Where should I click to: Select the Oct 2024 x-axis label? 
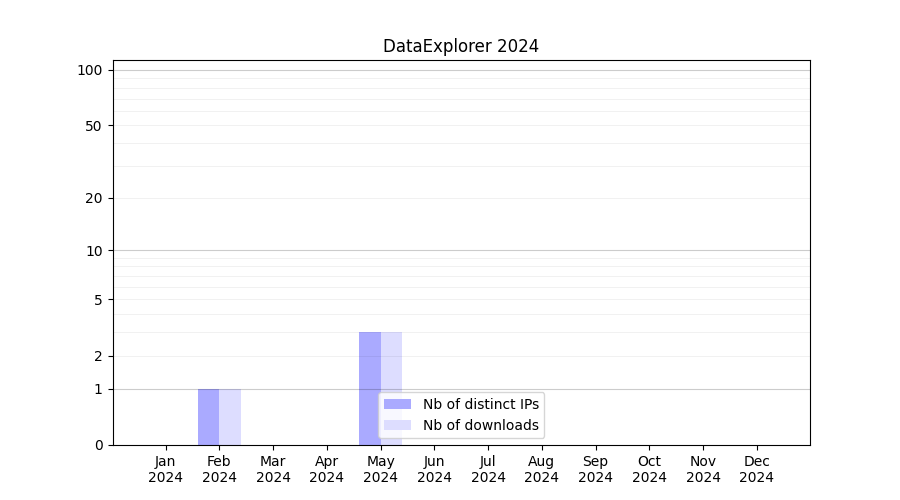click(649, 469)
